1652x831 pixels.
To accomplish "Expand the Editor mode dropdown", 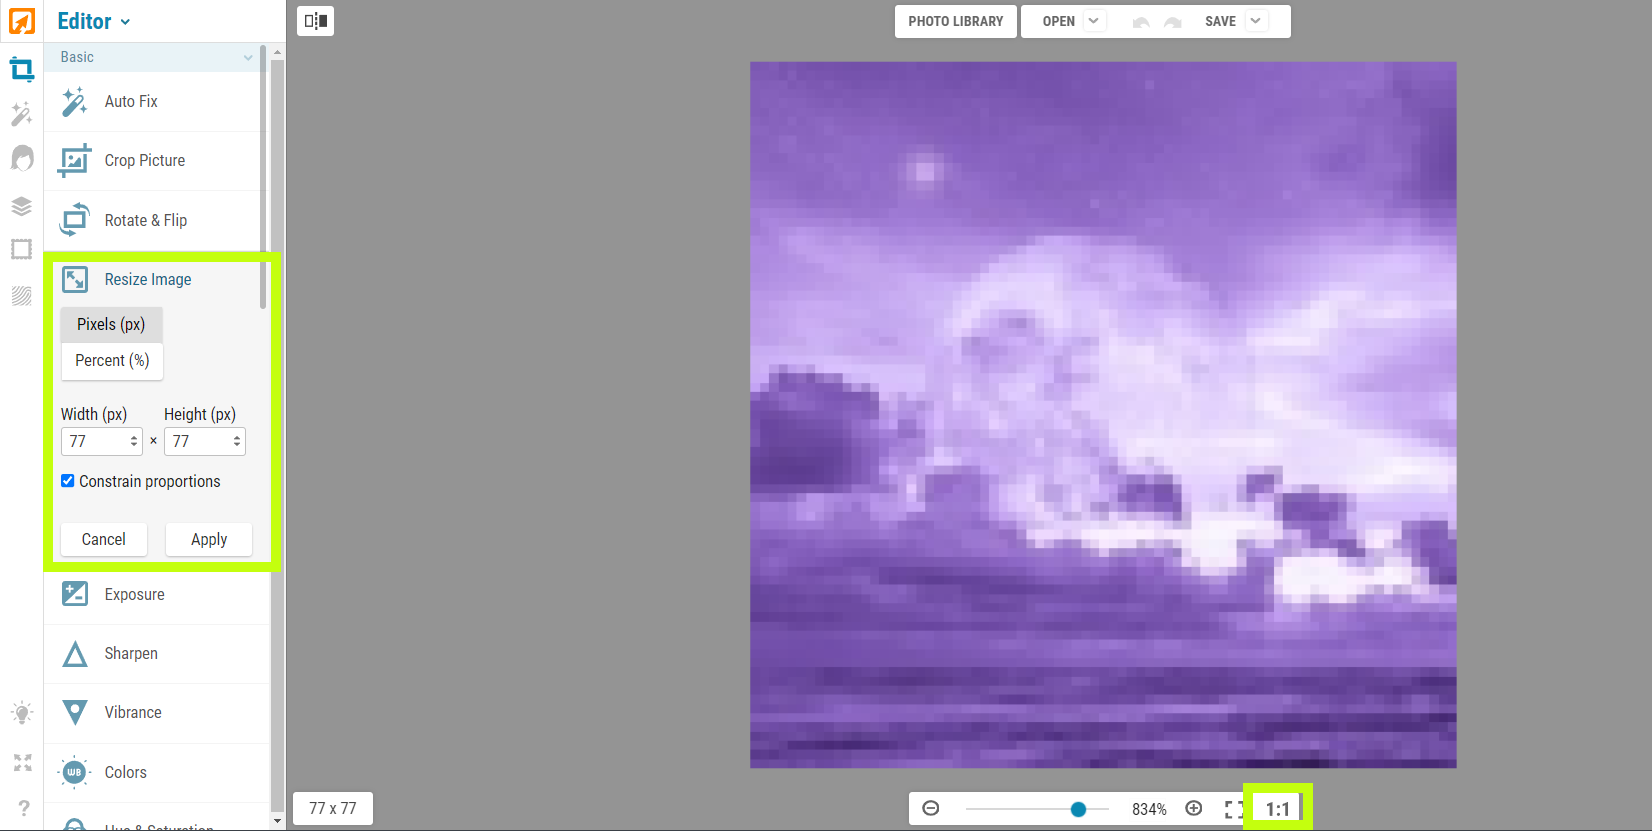I will pyautogui.click(x=125, y=22).
